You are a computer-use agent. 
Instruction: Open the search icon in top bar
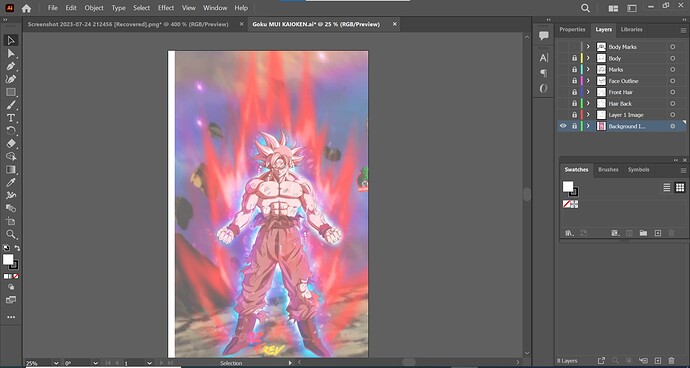[x=585, y=8]
